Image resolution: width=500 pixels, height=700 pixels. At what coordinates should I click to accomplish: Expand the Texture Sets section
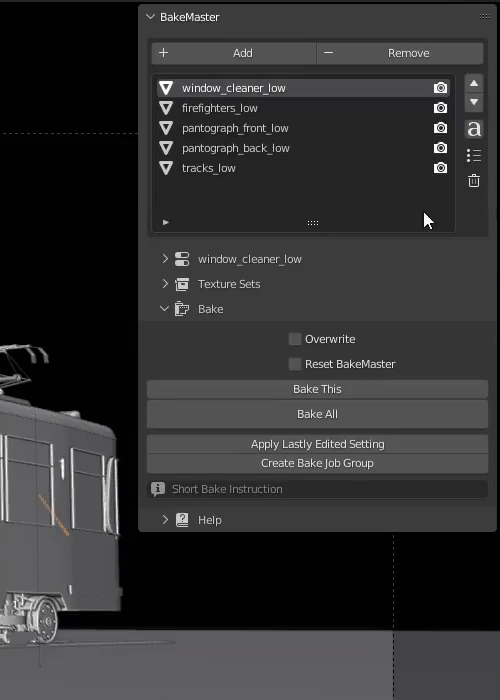point(165,283)
